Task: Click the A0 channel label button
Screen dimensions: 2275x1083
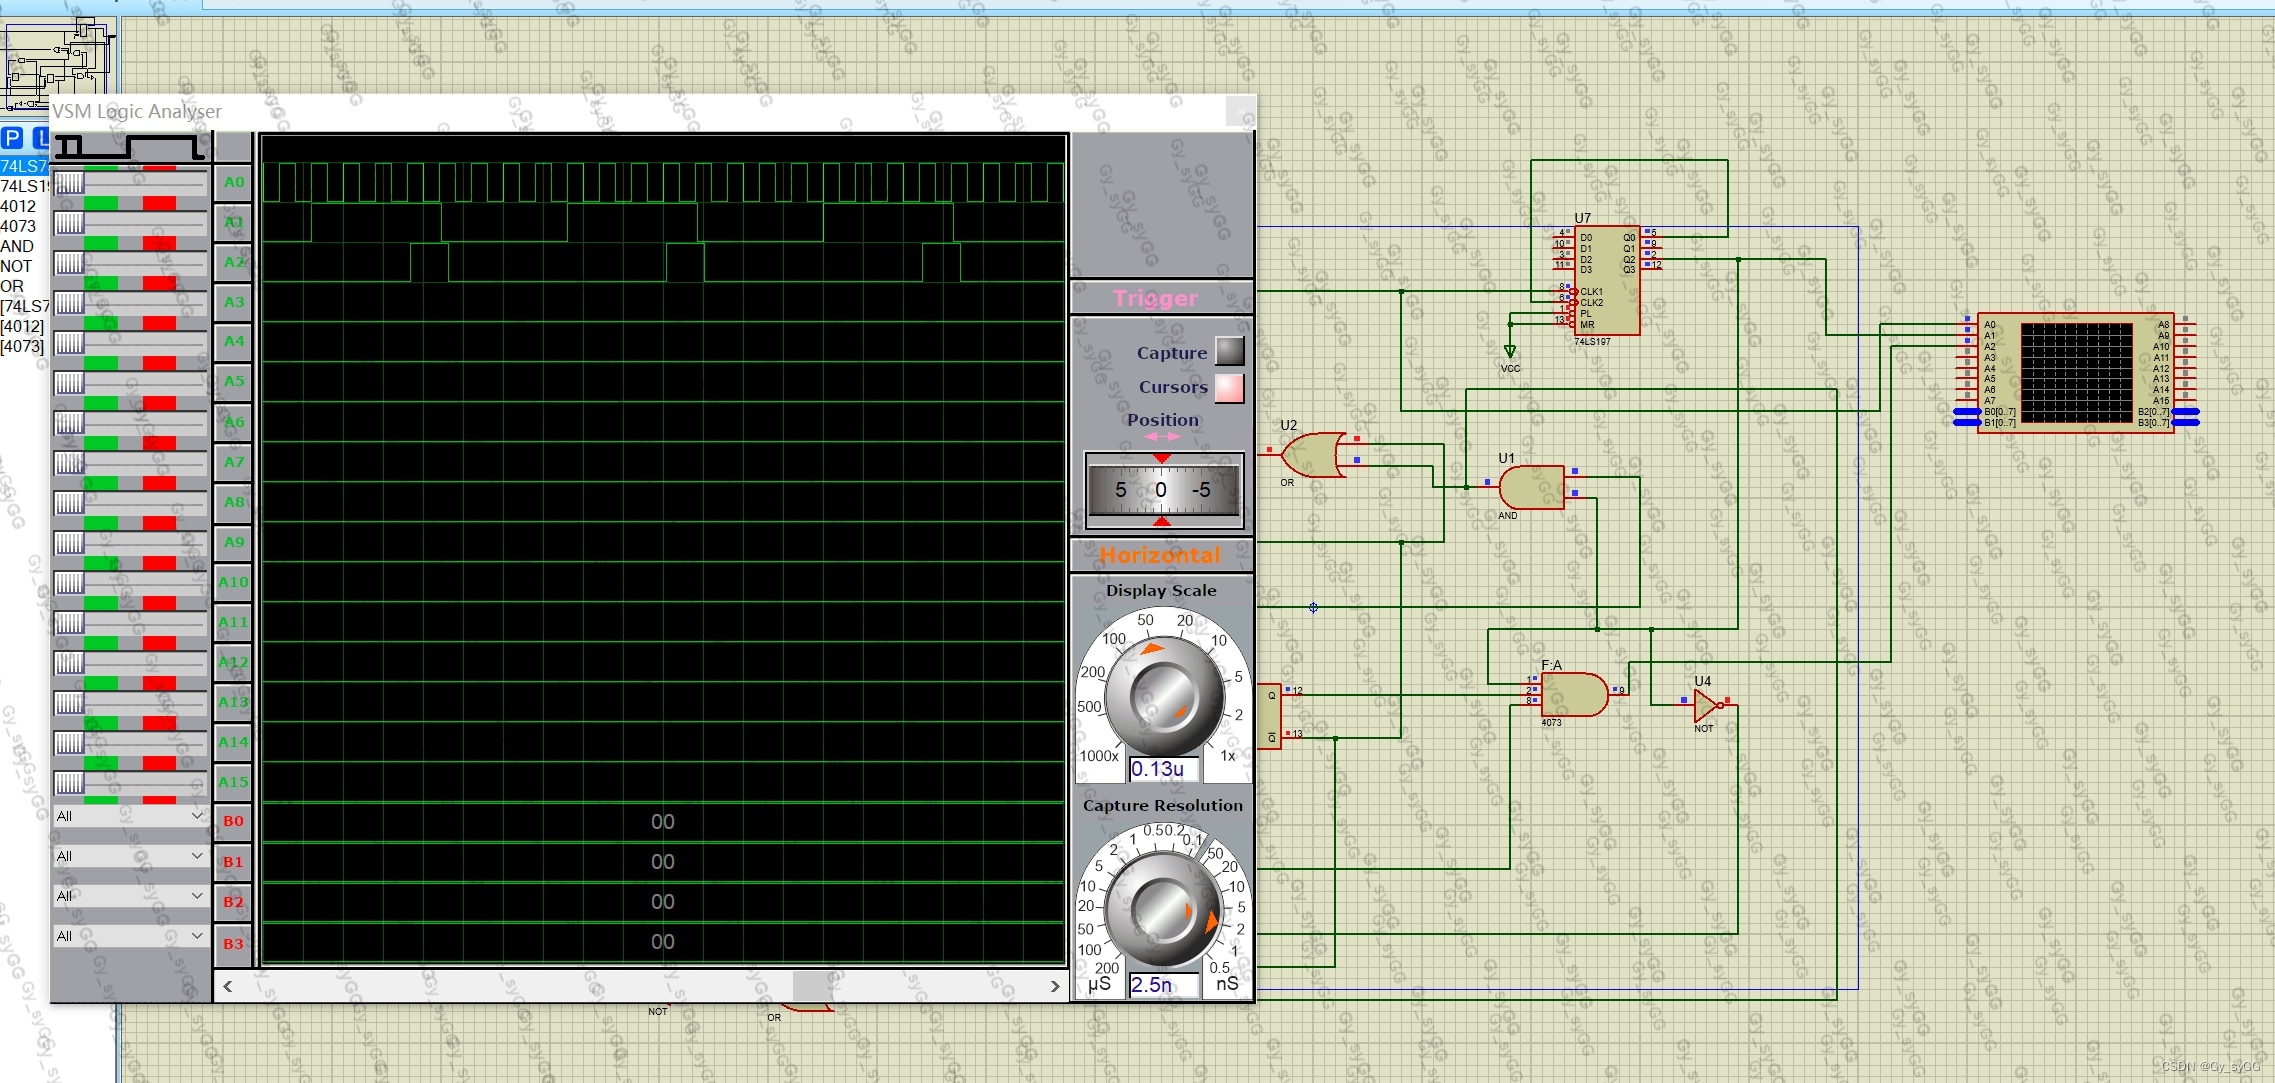Action: [233, 182]
